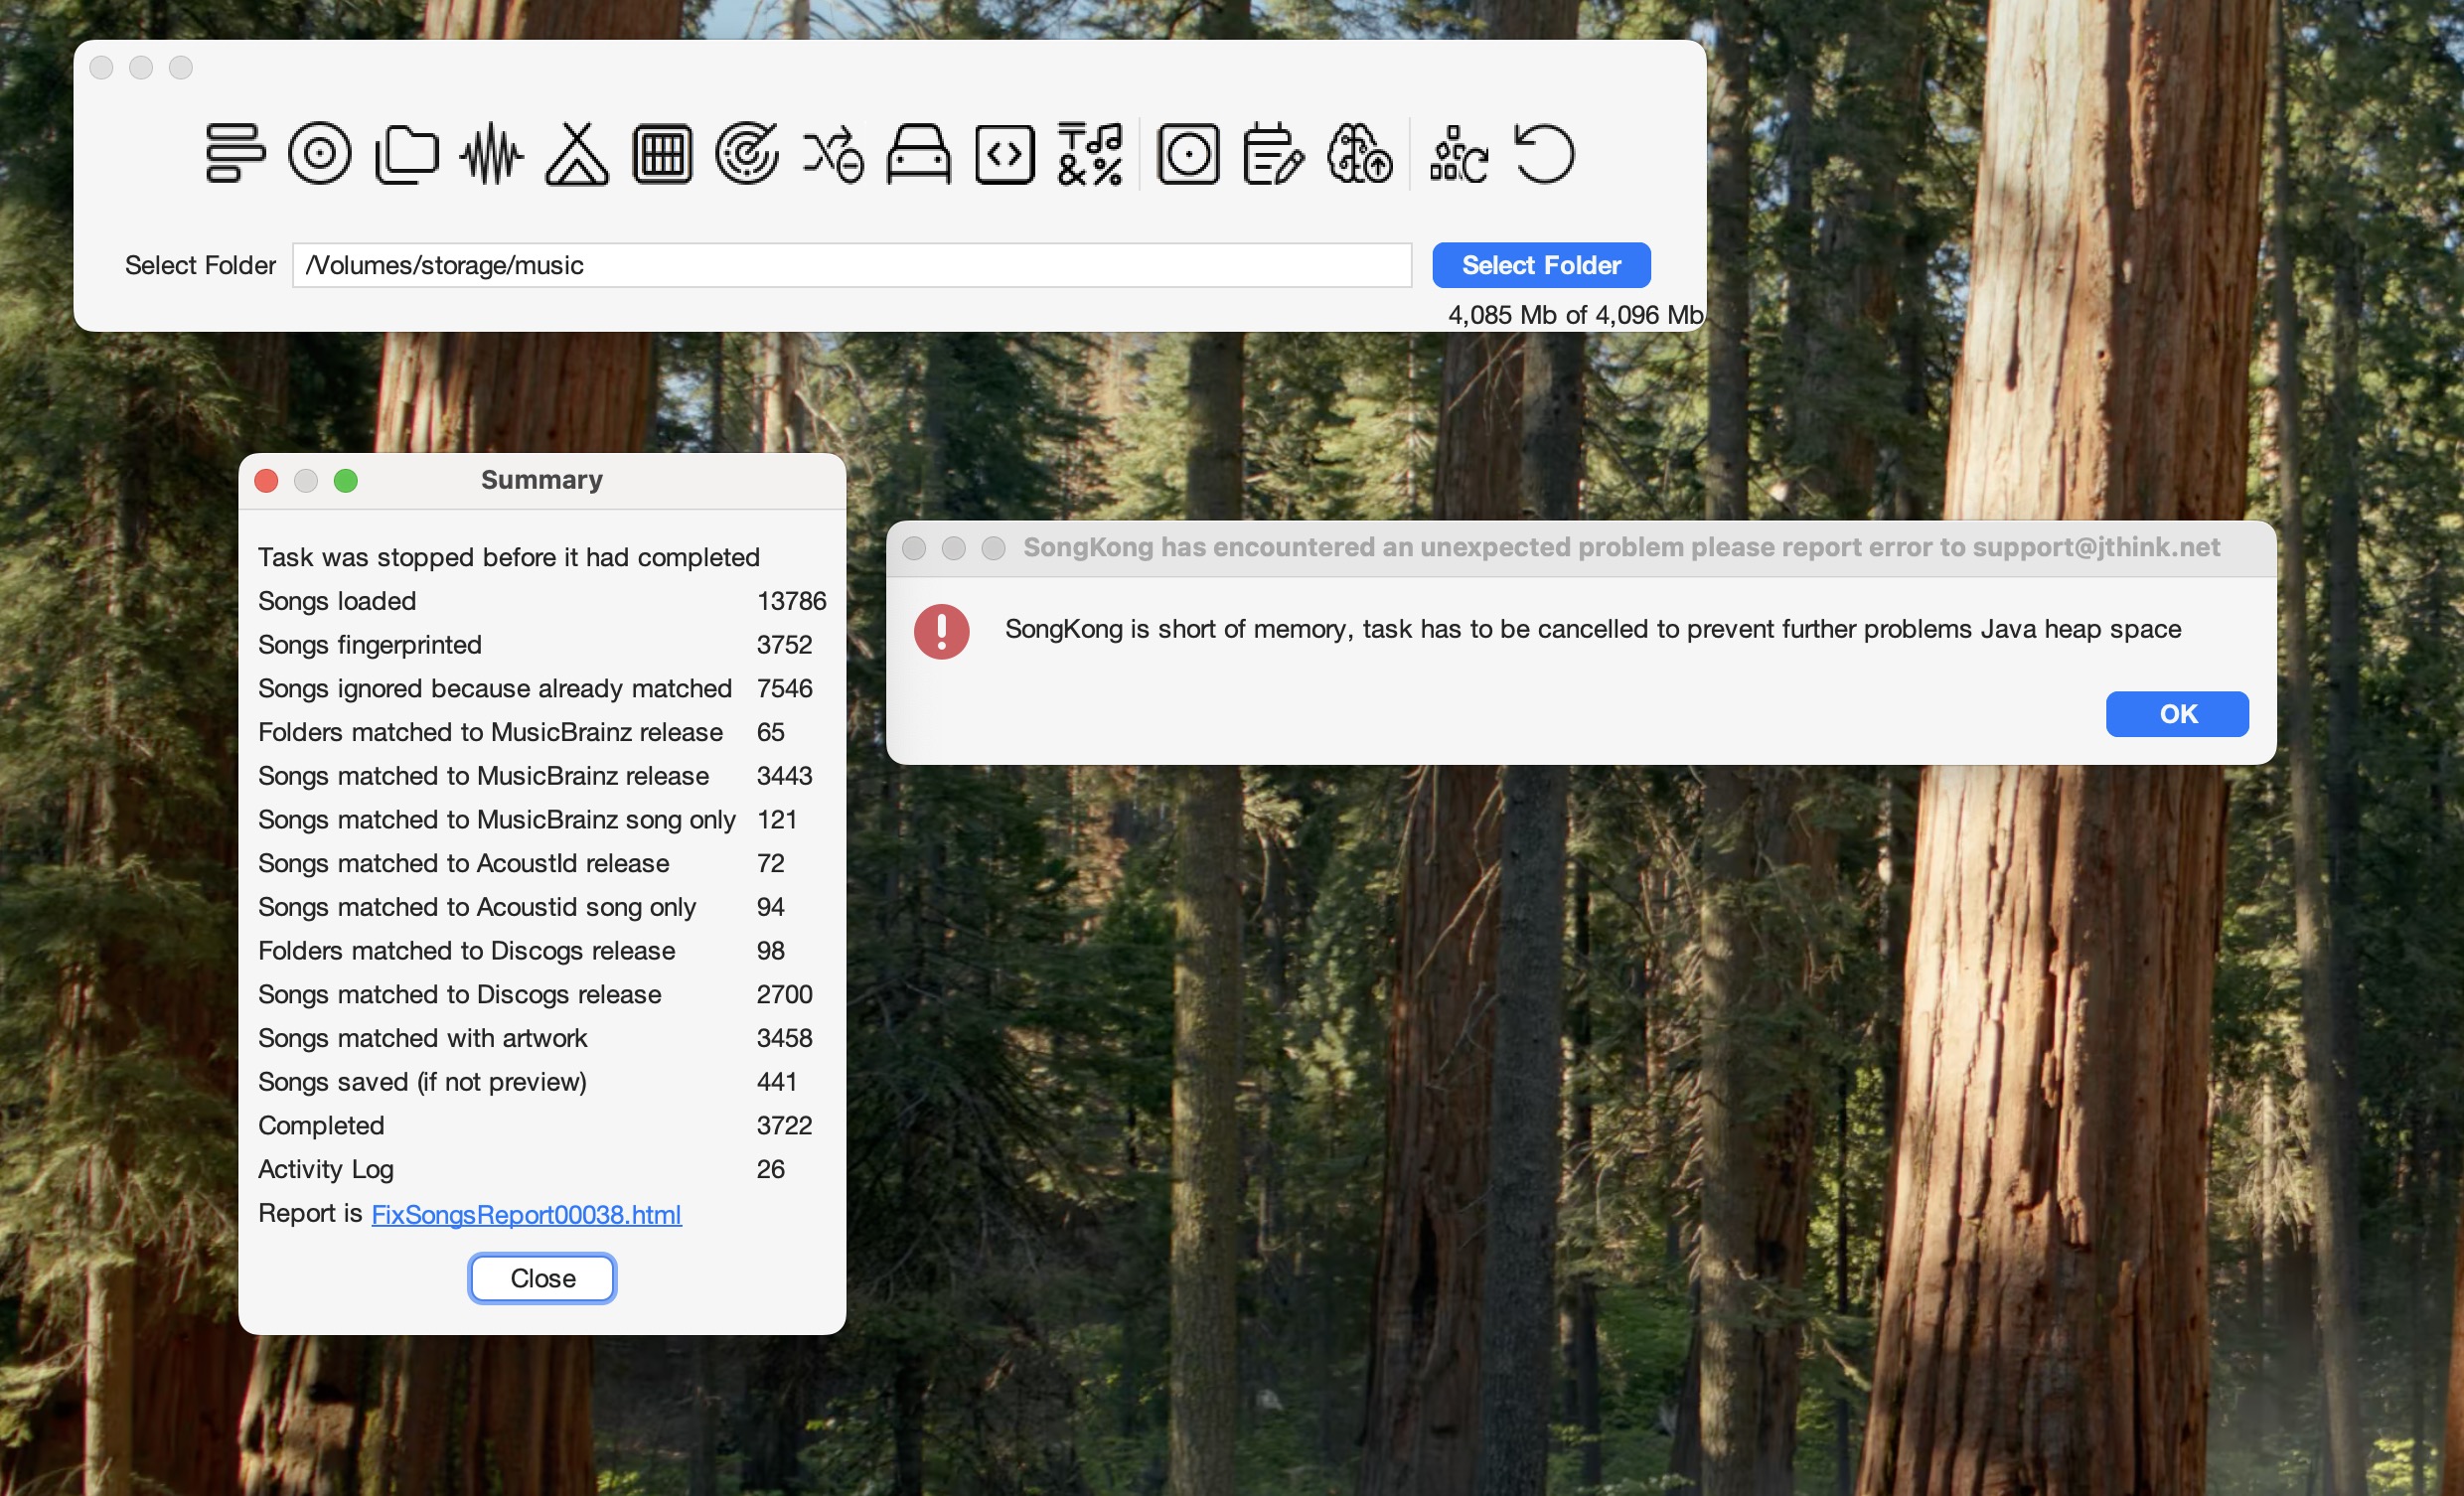Click the Activity Log value 26
This screenshot has height=1496, width=2464.
tap(770, 1170)
